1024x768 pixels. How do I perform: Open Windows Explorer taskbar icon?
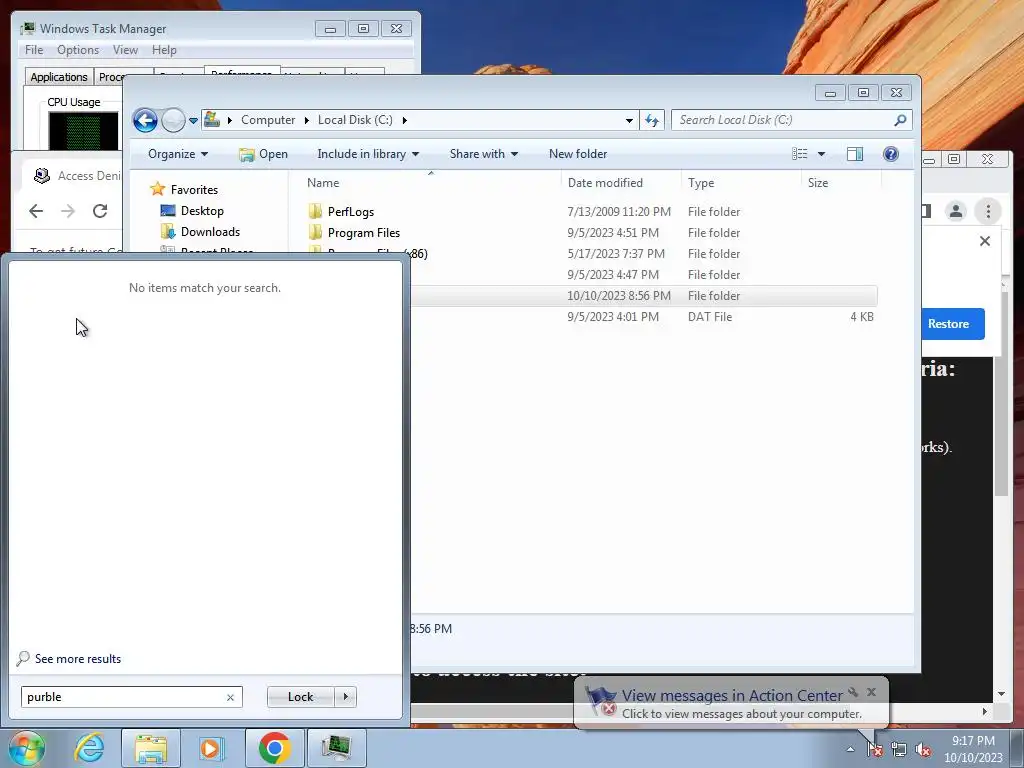pyautogui.click(x=151, y=748)
